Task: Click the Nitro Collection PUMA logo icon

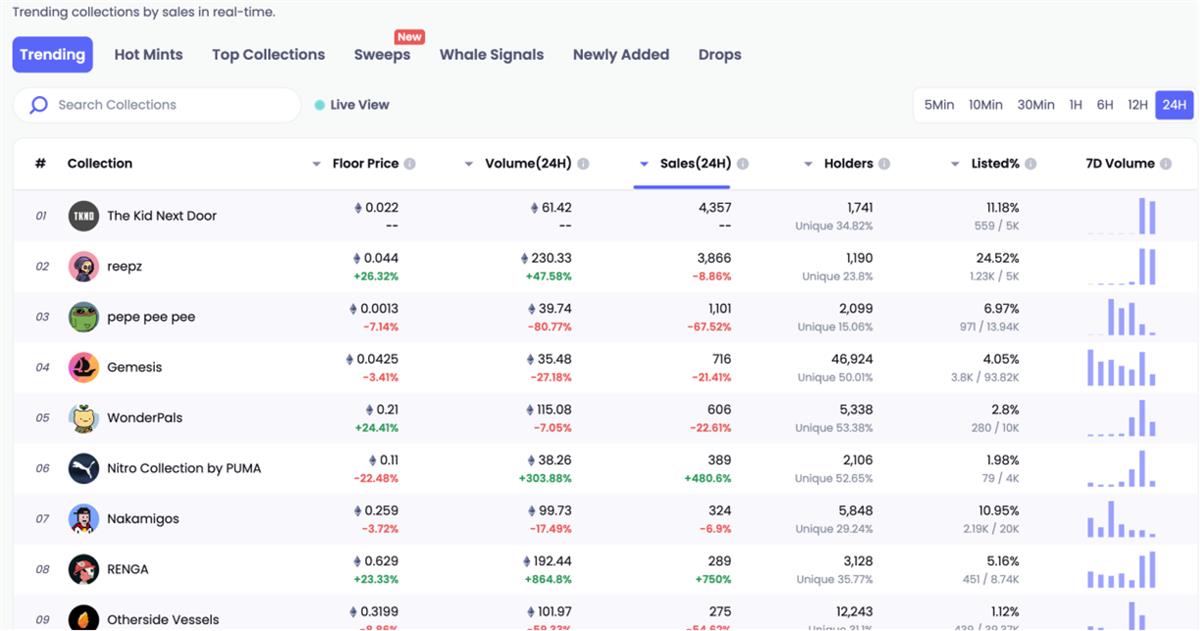Action: click(x=84, y=468)
